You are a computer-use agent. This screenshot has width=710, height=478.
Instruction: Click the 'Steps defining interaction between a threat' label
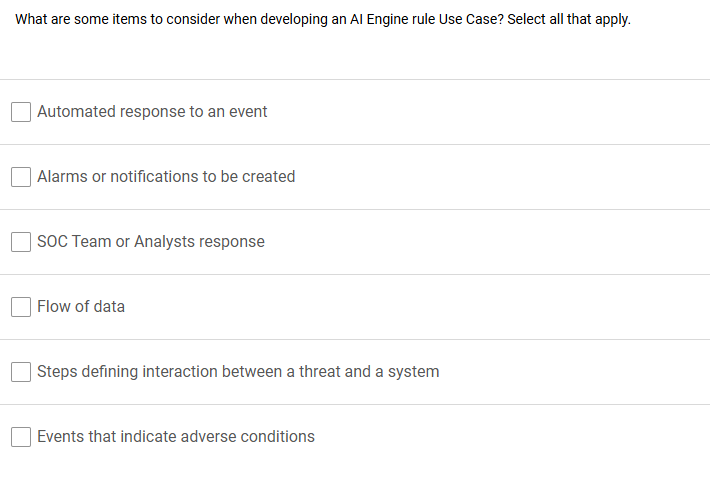click(238, 372)
